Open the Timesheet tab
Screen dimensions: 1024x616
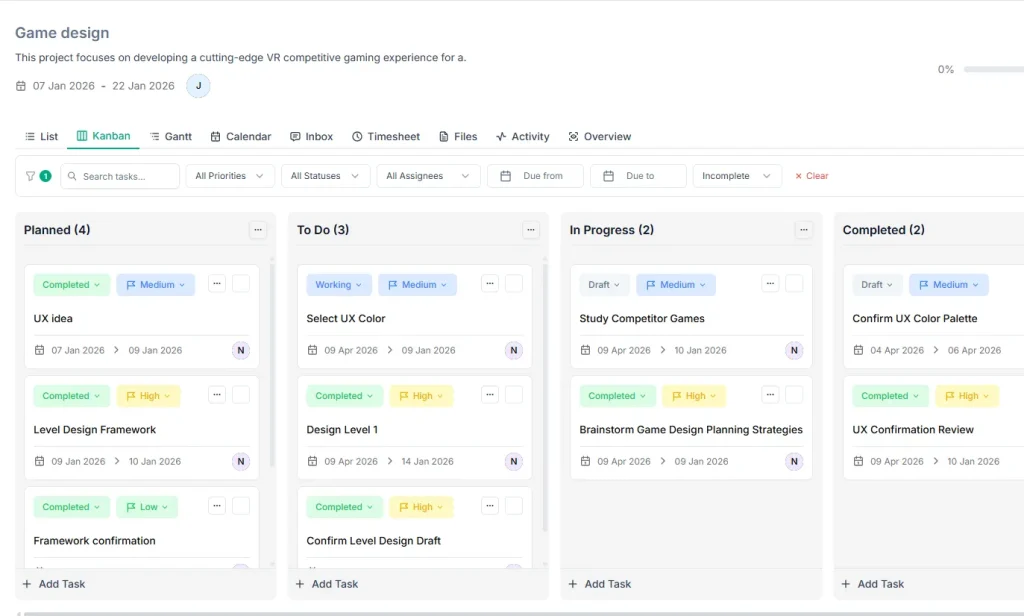pyautogui.click(x=386, y=137)
